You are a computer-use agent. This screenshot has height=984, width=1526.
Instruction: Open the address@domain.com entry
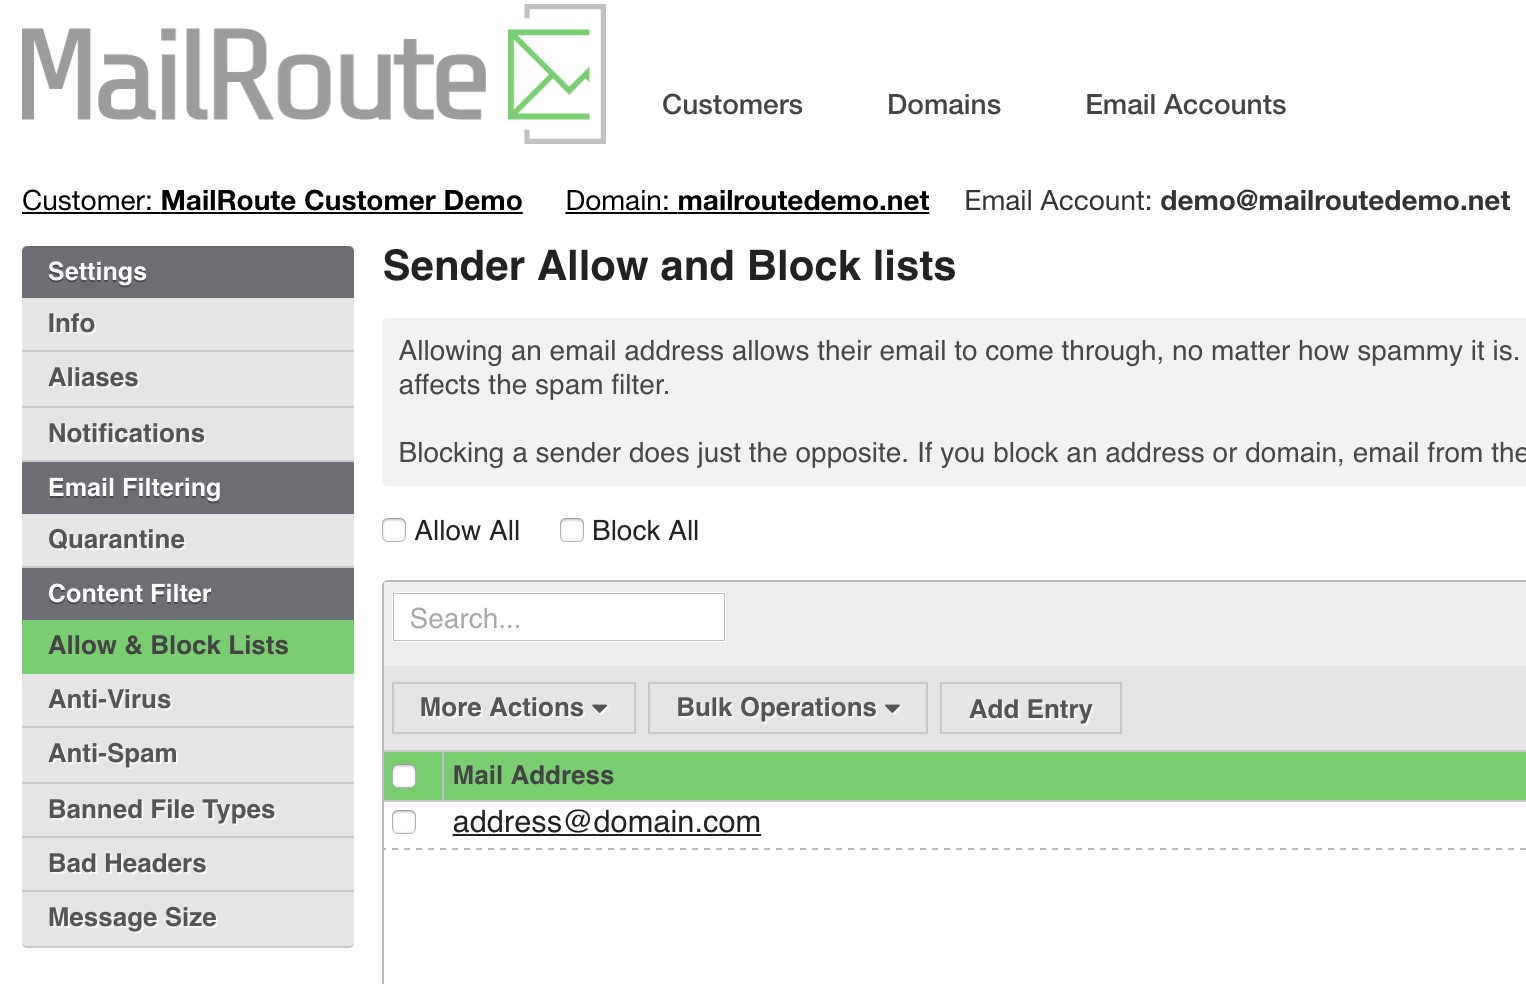tap(606, 822)
